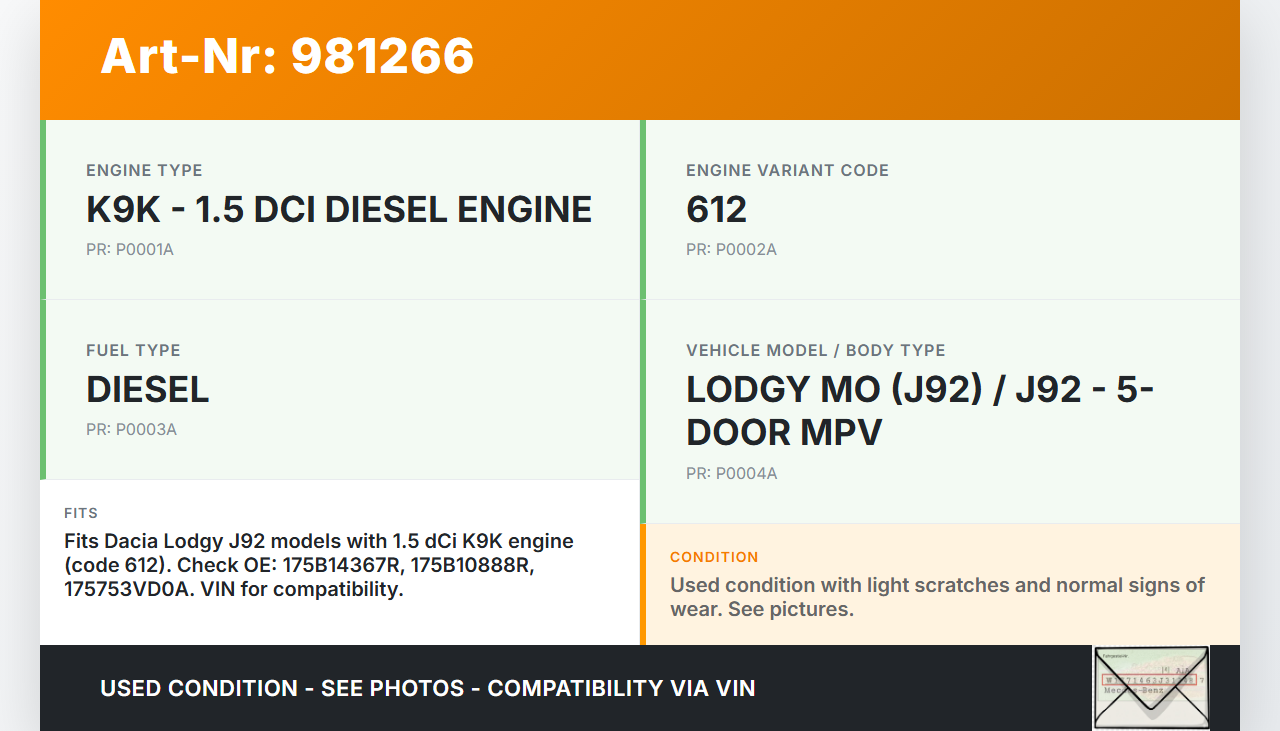Click the envelope VIN thumbnail image
Screen dimensions: 1280x731
[1151, 687]
